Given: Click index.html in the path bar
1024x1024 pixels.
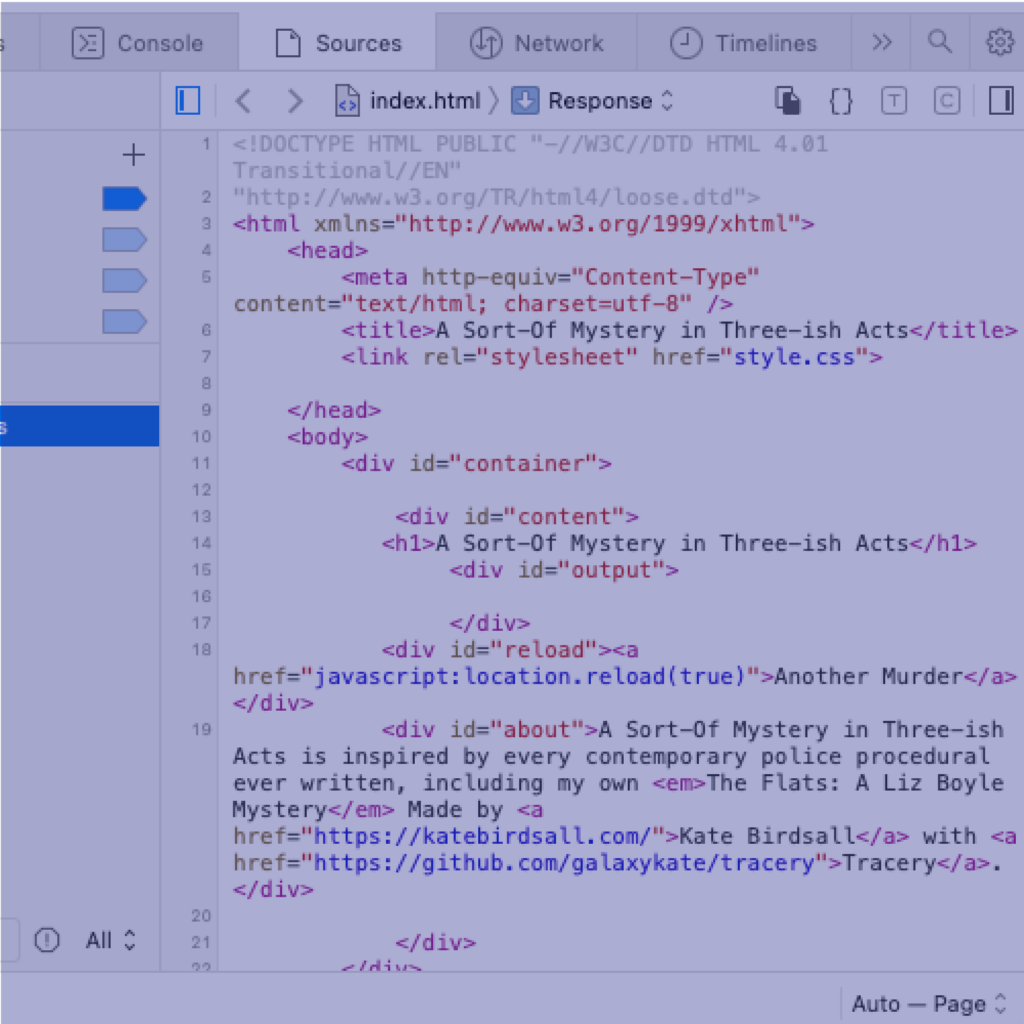Looking at the screenshot, I should (425, 101).
